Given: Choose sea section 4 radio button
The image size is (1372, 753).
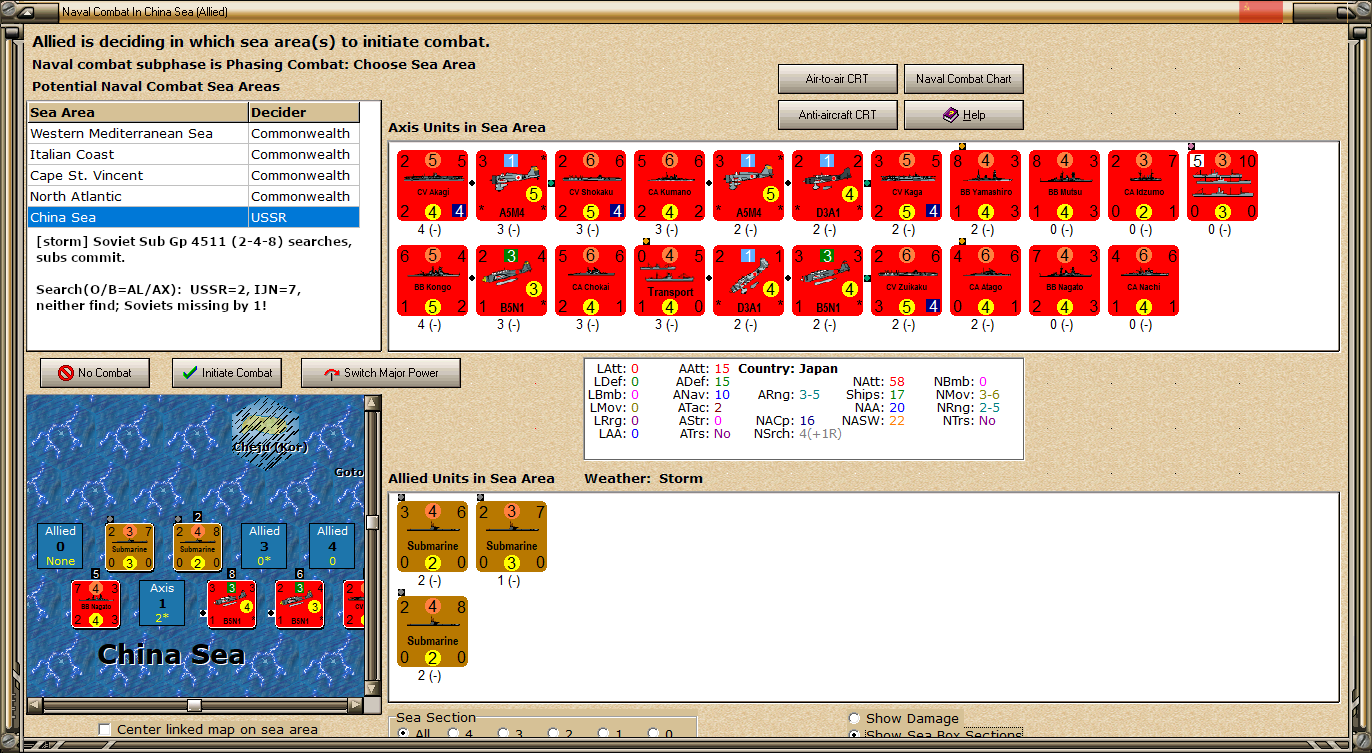Looking at the screenshot, I should 453,733.
